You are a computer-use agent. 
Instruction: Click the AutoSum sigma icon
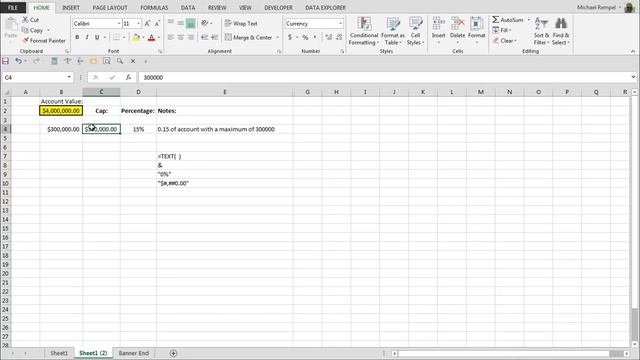tap(495, 20)
